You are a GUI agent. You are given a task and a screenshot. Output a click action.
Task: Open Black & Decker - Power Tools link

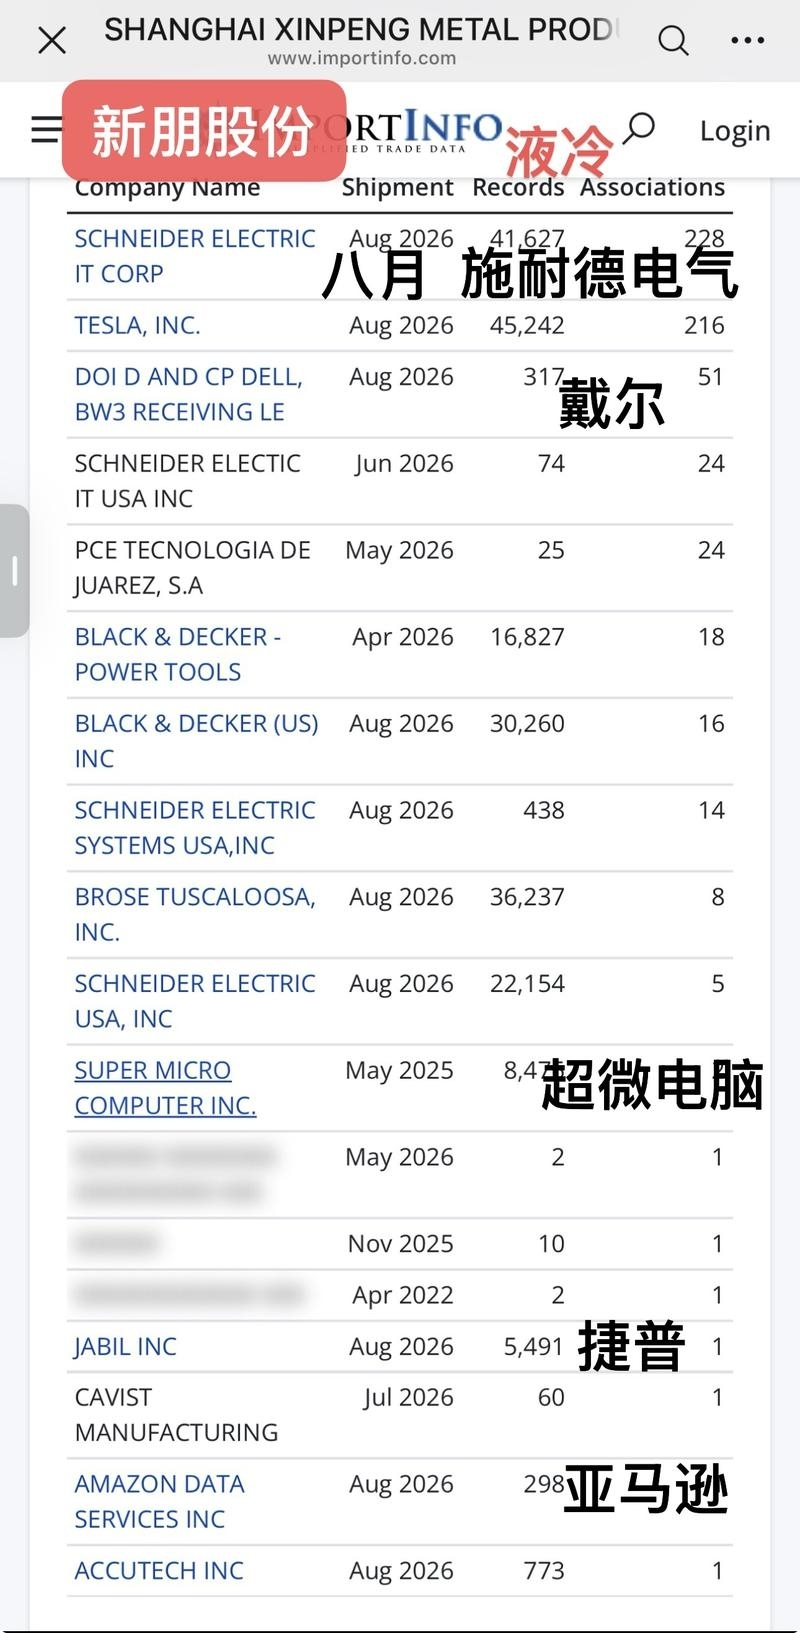178,654
